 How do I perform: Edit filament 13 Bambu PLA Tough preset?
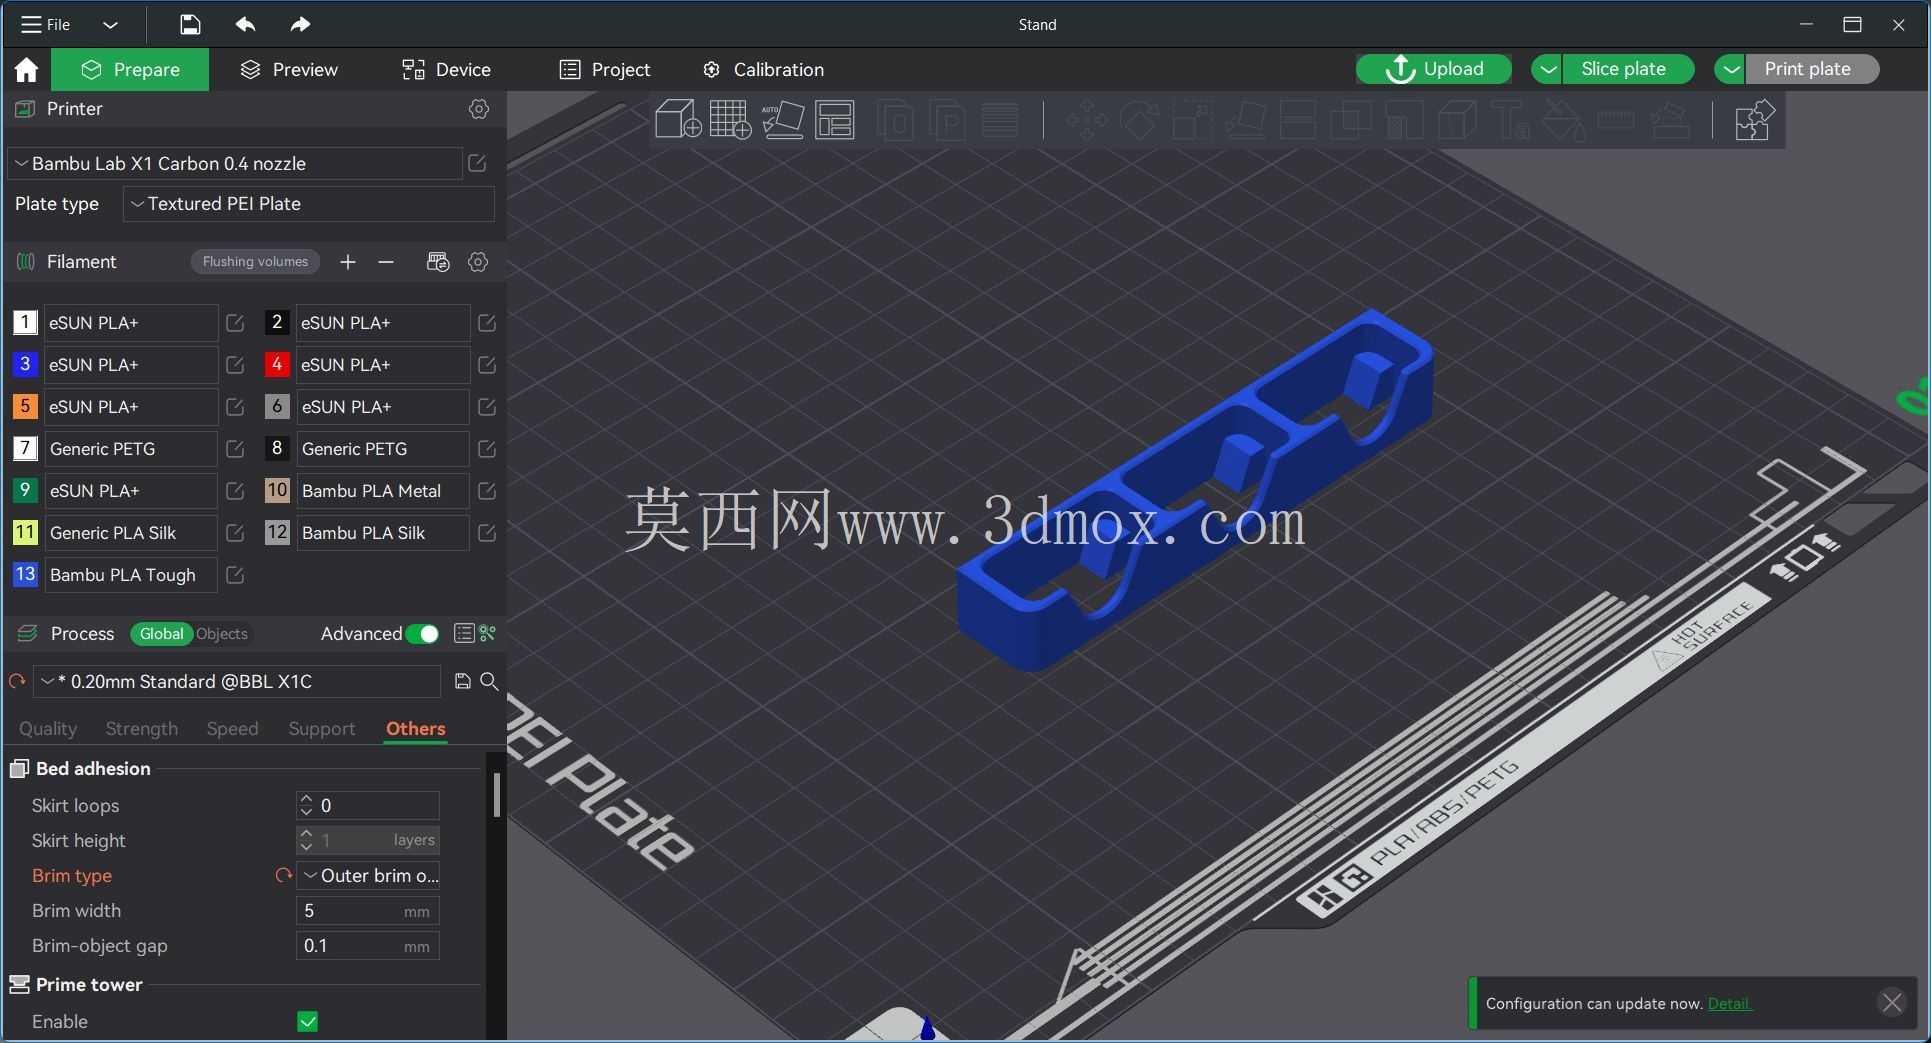coord(235,575)
